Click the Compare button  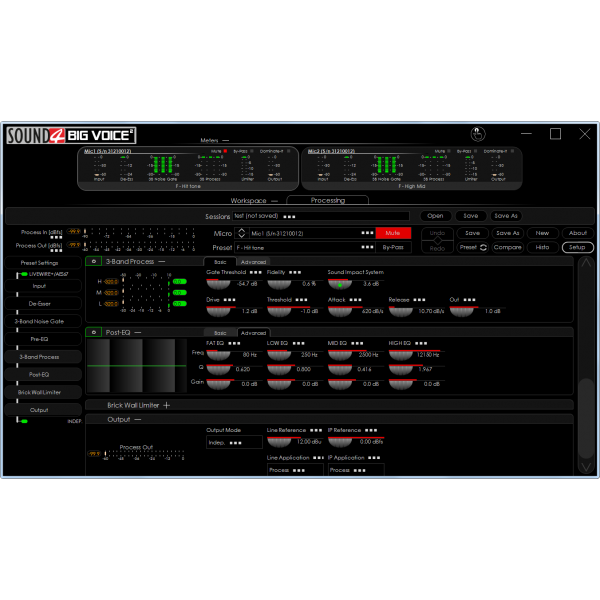coord(507,247)
